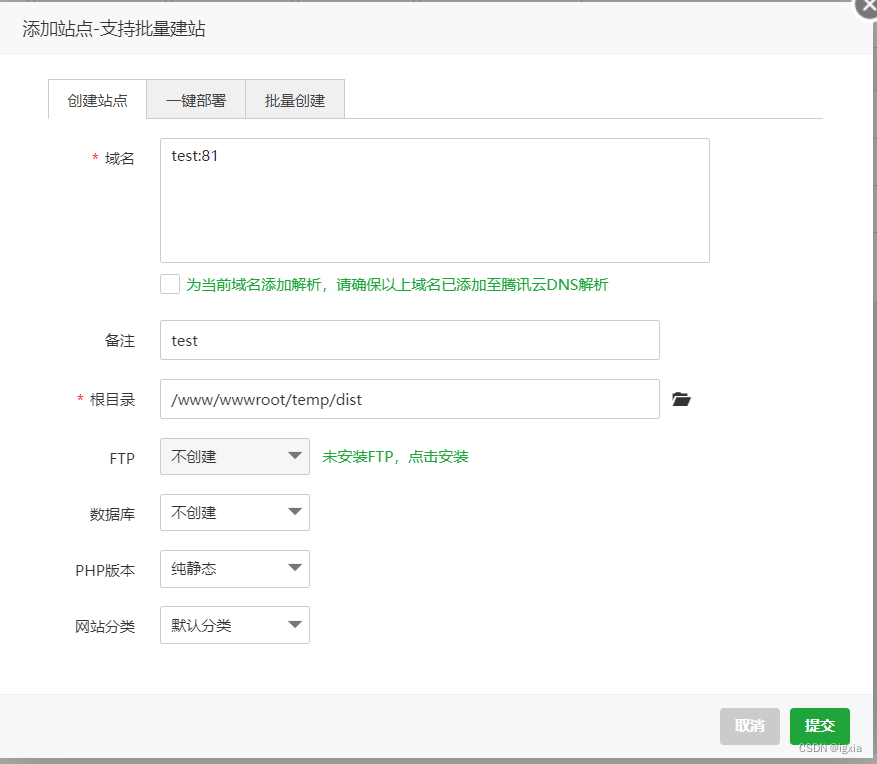The image size is (877, 764).
Task: Click the 根目录 path input field
Action: 409,399
